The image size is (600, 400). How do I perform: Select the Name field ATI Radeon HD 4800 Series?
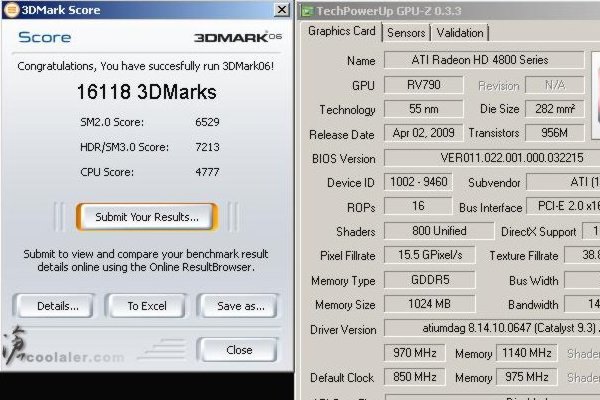click(x=484, y=60)
